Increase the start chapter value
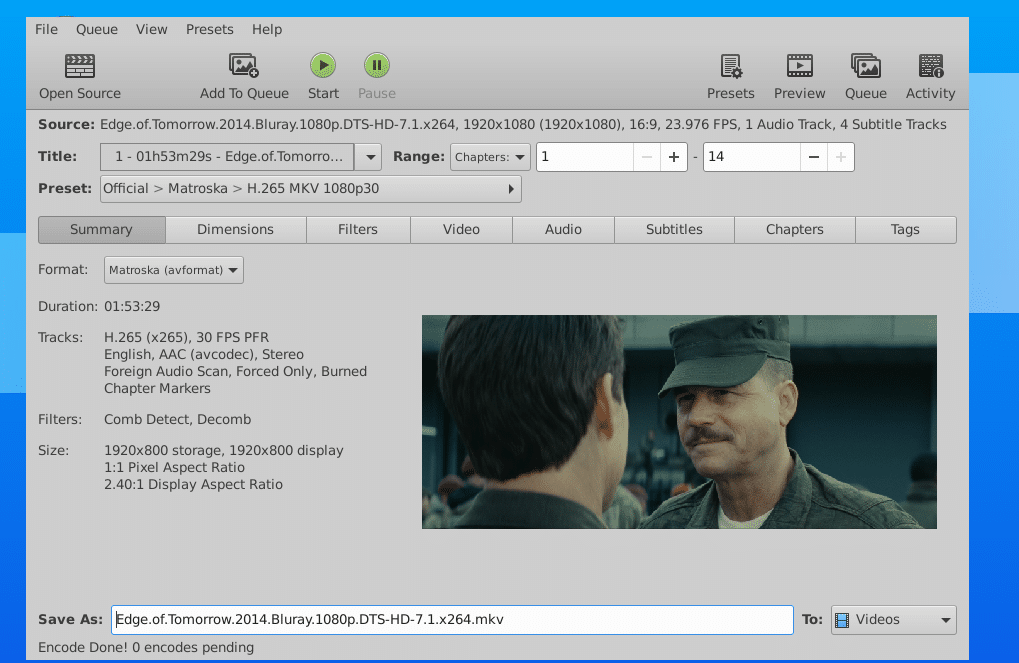Viewport: 1019px width, 663px height. pyautogui.click(x=674, y=157)
